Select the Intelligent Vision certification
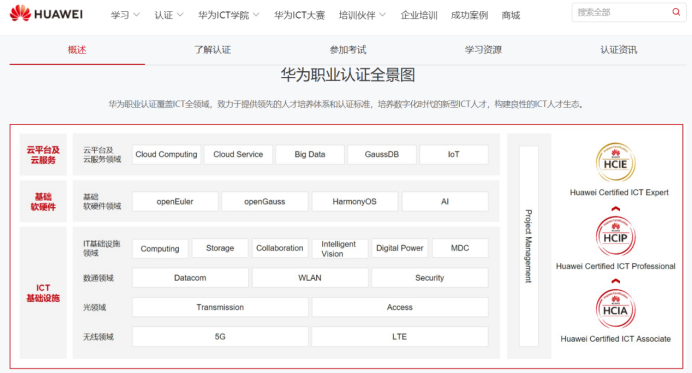 pyautogui.click(x=340, y=249)
